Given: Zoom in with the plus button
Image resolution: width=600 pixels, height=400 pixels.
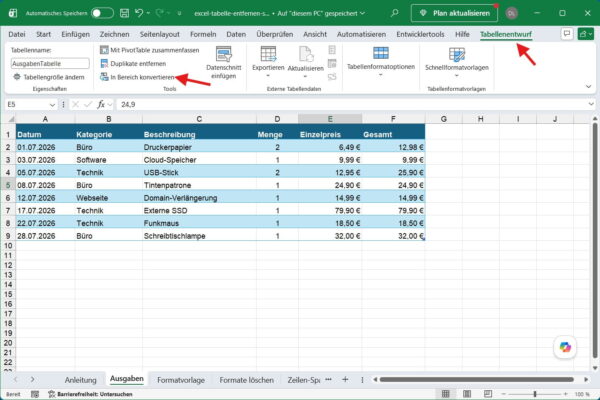Looking at the screenshot, I should pos(565,394).
